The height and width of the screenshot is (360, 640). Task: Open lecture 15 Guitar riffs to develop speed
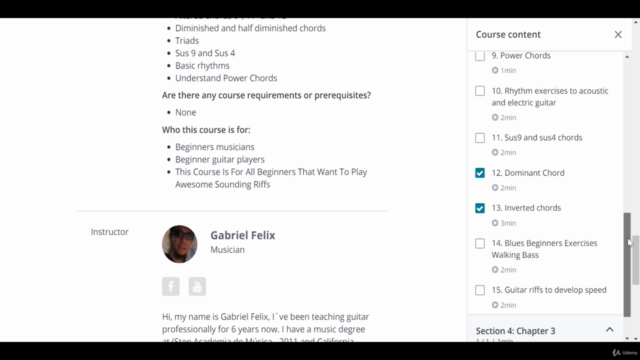[549, 290]
